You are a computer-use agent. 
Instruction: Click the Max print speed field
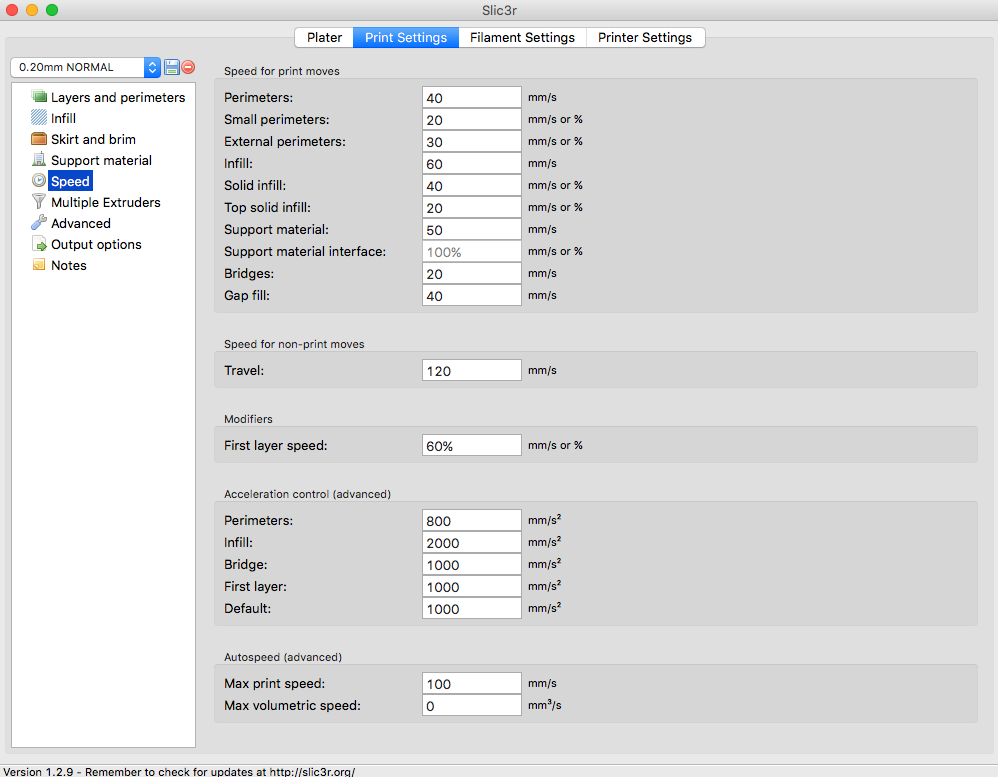click(471, 683)
